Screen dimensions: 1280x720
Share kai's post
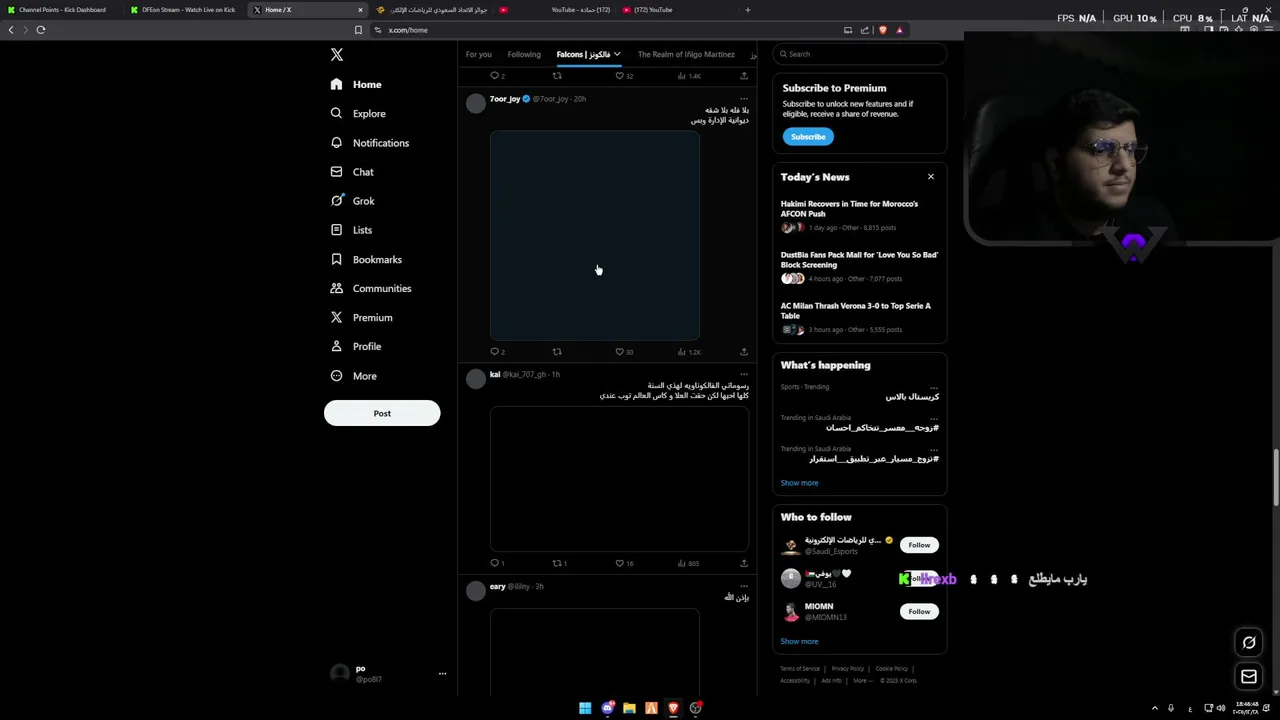[x=743, y=563]
